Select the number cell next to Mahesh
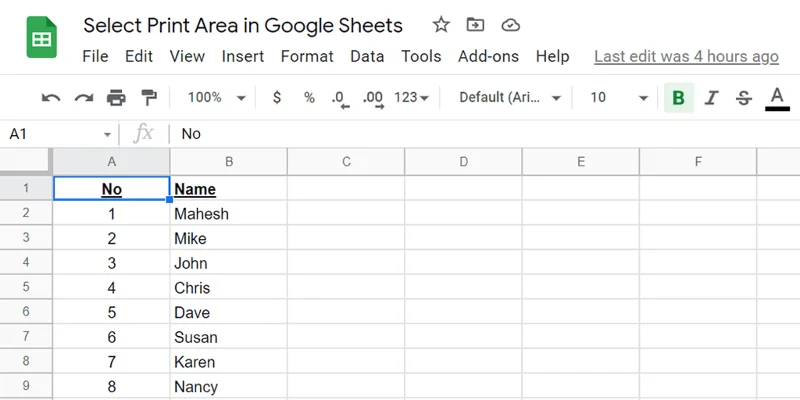The image size is (800, 400). tap(111, 213)
